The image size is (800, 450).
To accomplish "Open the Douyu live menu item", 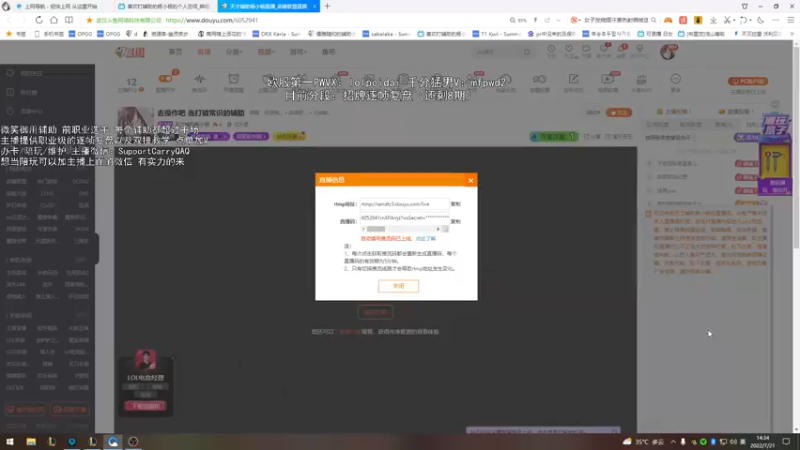I will pos(204,52).
